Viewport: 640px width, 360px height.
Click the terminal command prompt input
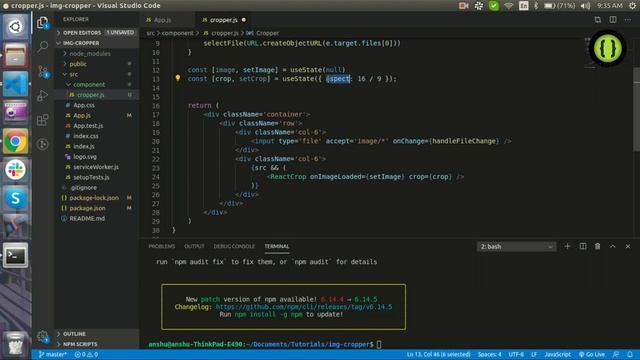[x=379, y=344]
